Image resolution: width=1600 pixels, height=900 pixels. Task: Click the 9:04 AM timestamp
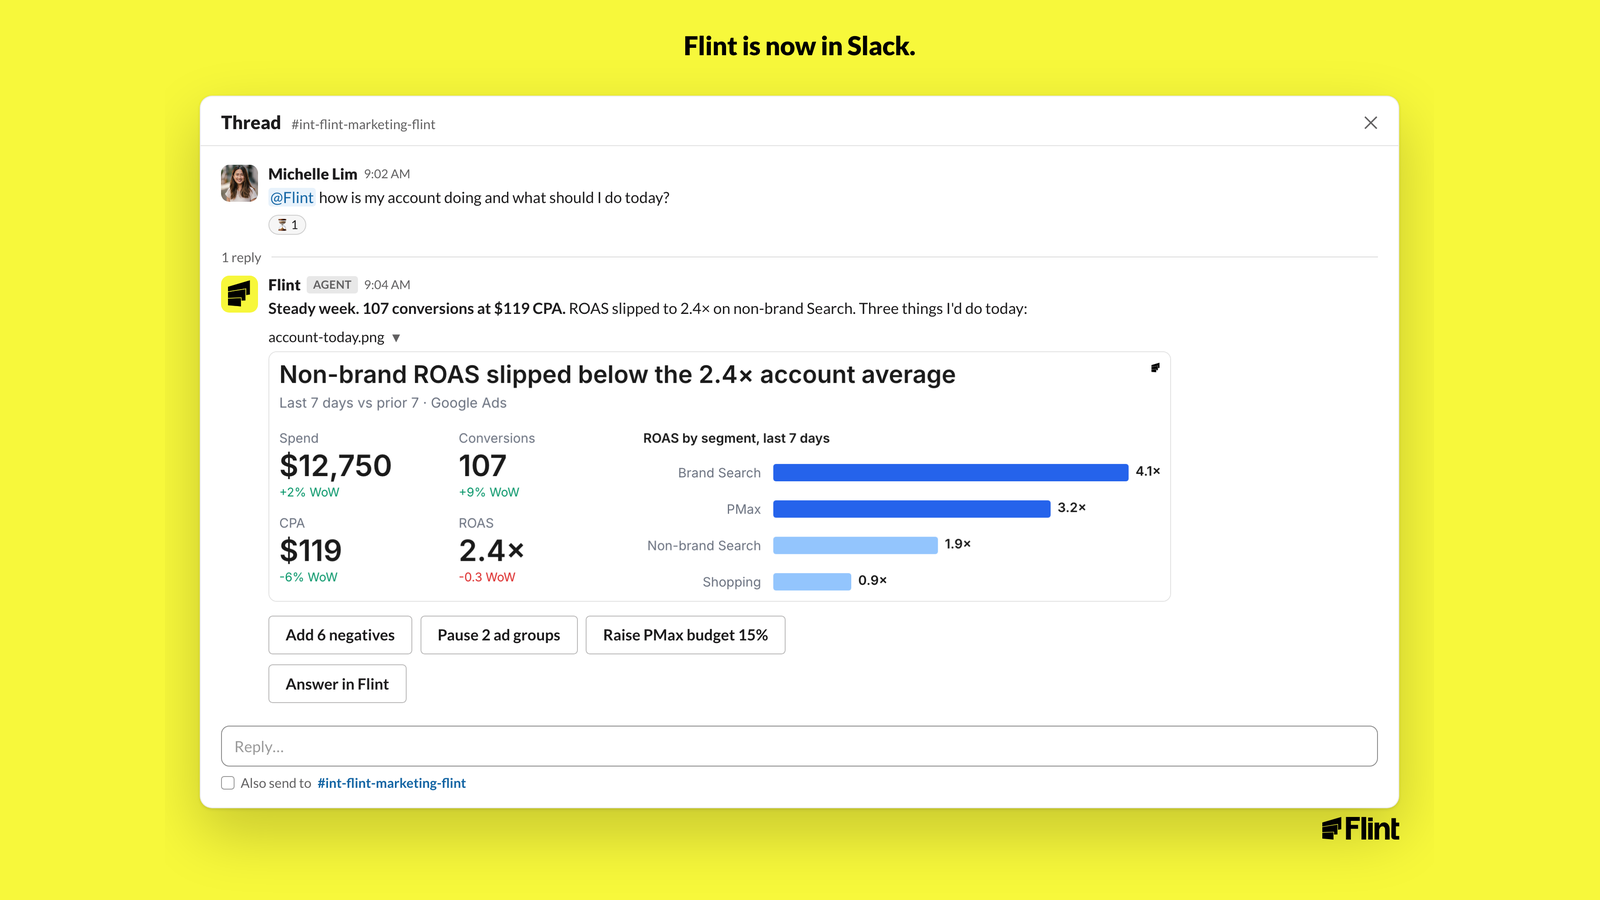387,285
